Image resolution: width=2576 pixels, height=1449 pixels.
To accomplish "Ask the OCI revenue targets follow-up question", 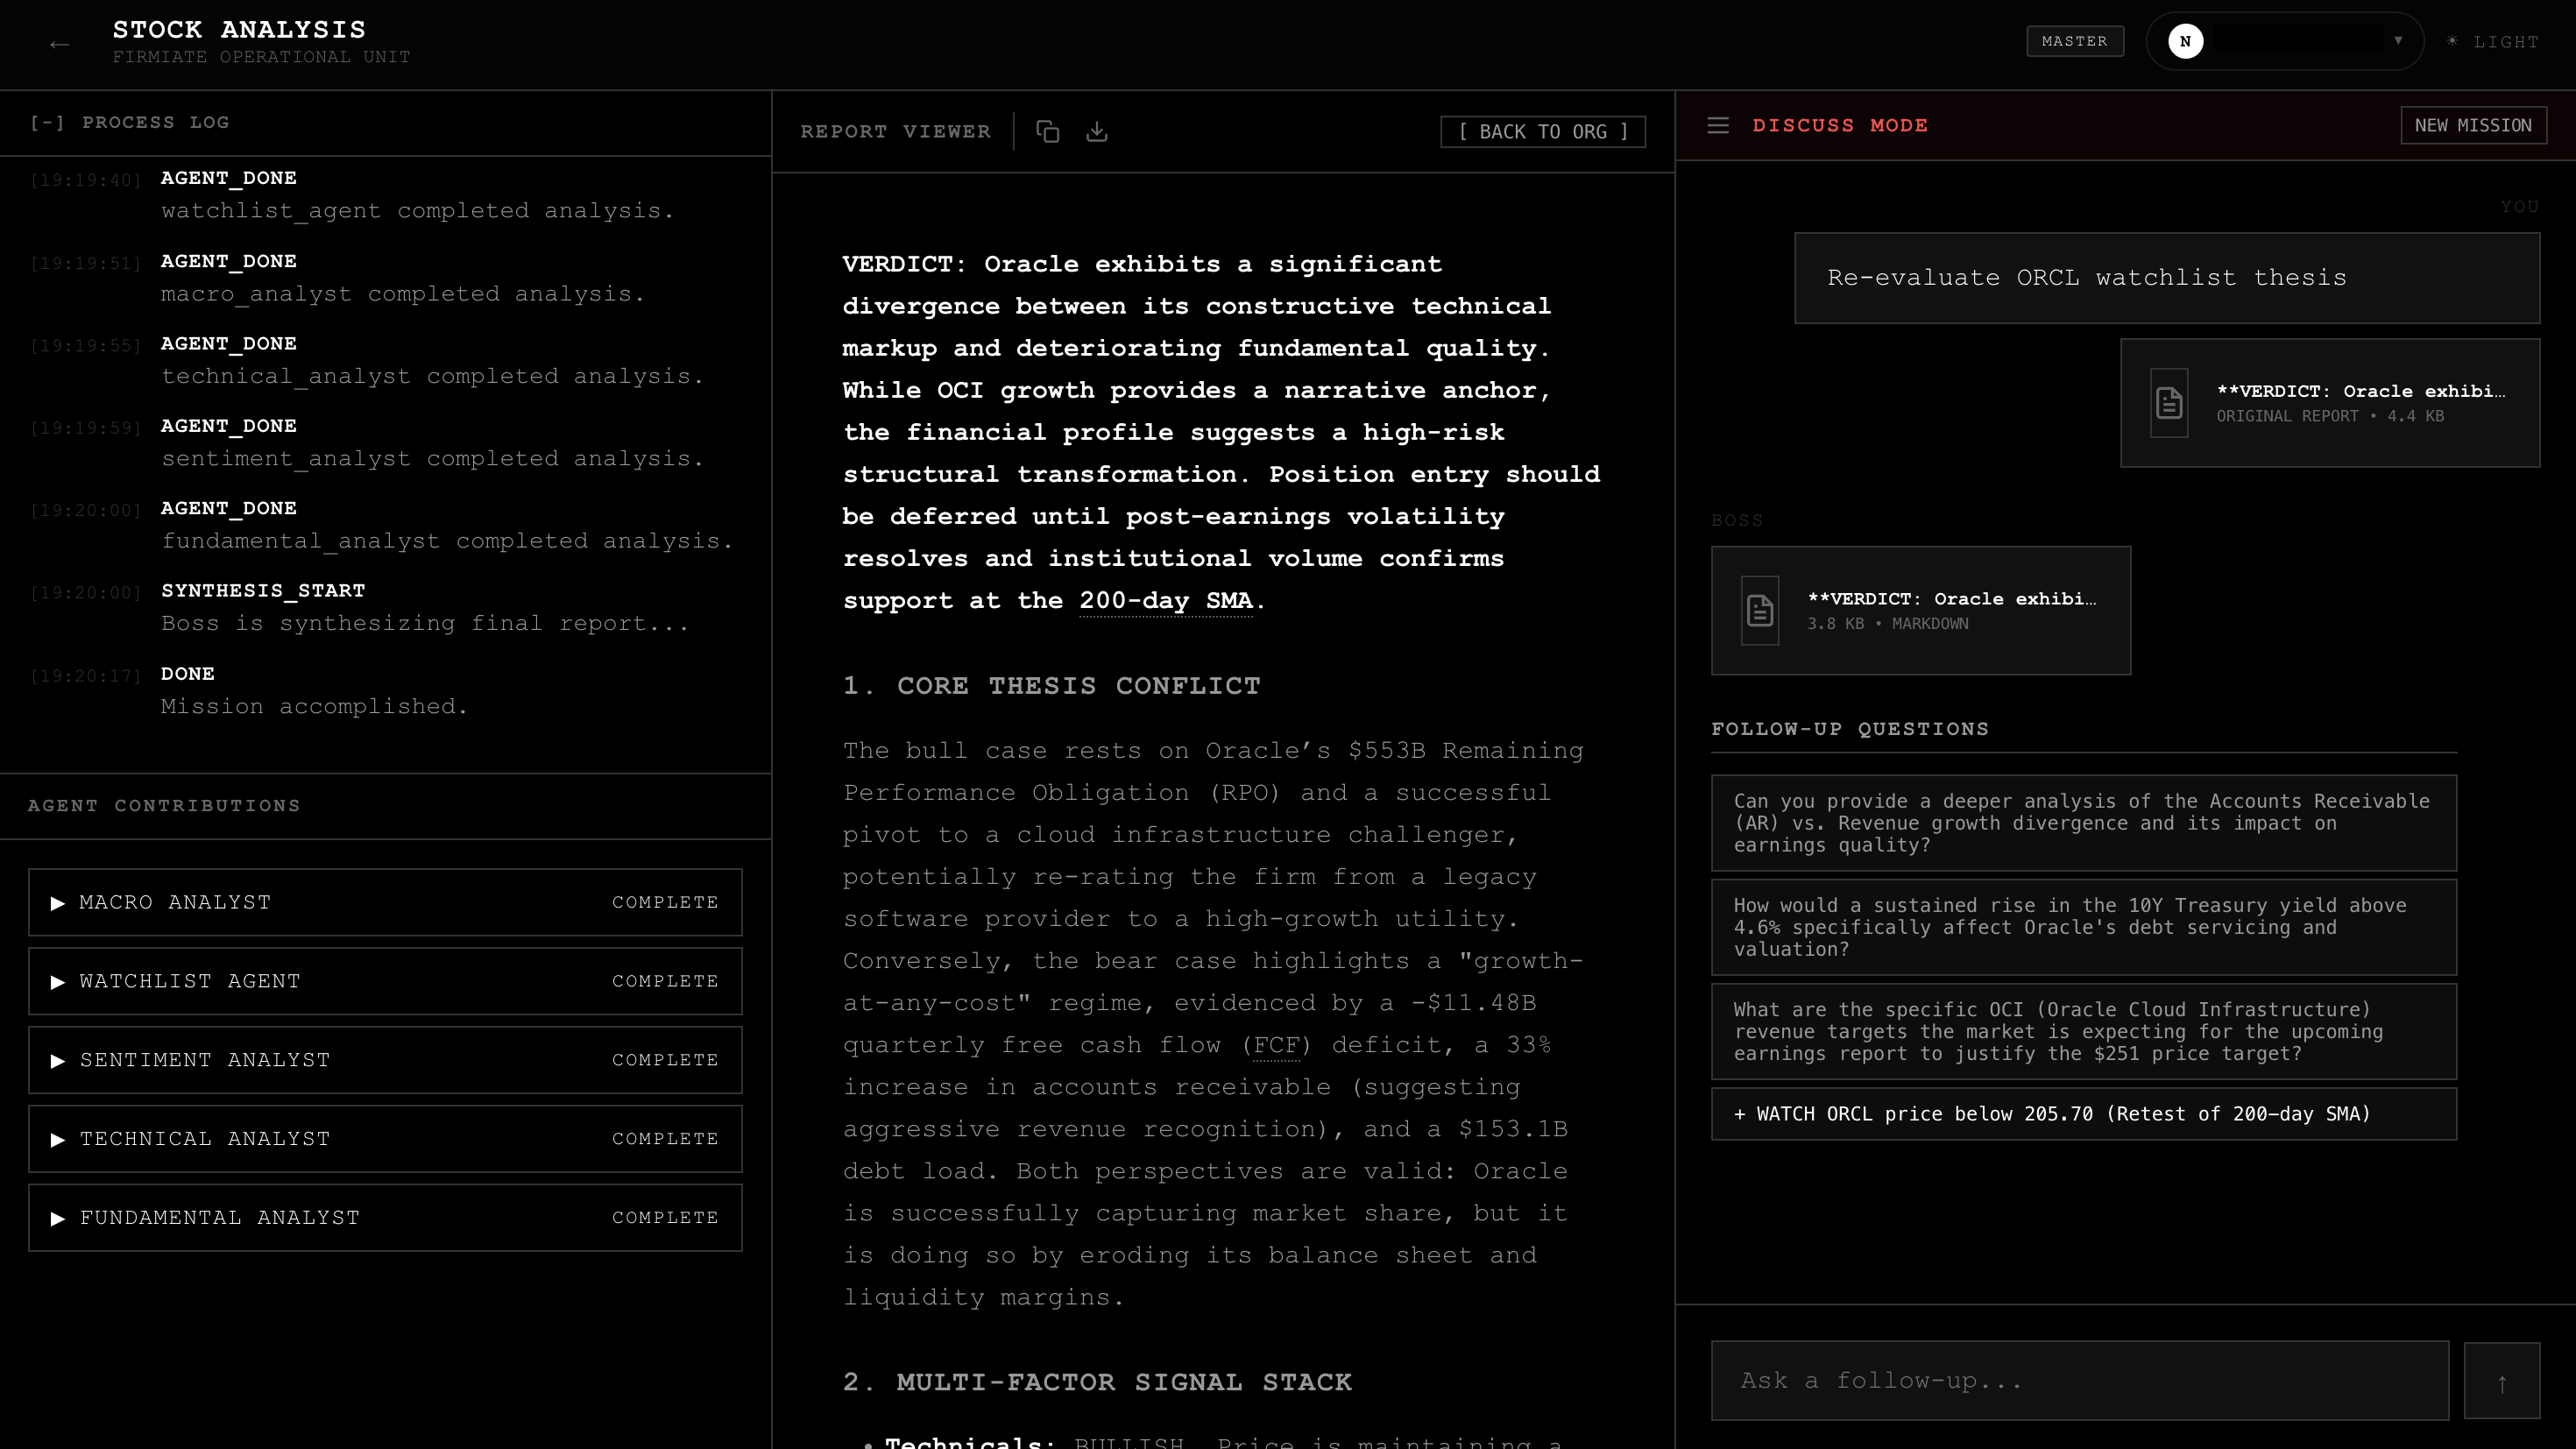I will [x=2084, y=1031].
